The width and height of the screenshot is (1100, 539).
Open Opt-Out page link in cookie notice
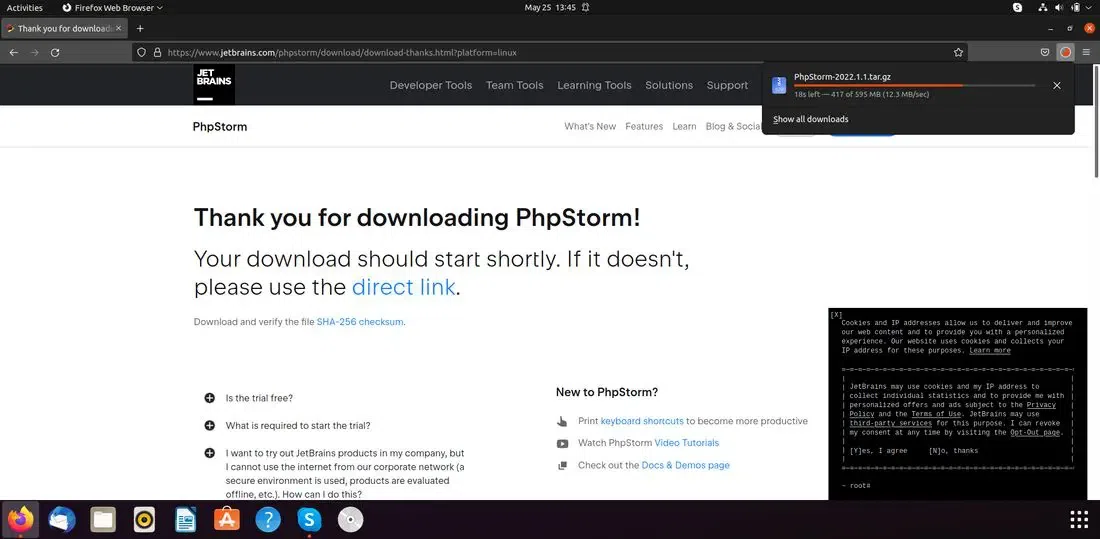click(1035, 432)
